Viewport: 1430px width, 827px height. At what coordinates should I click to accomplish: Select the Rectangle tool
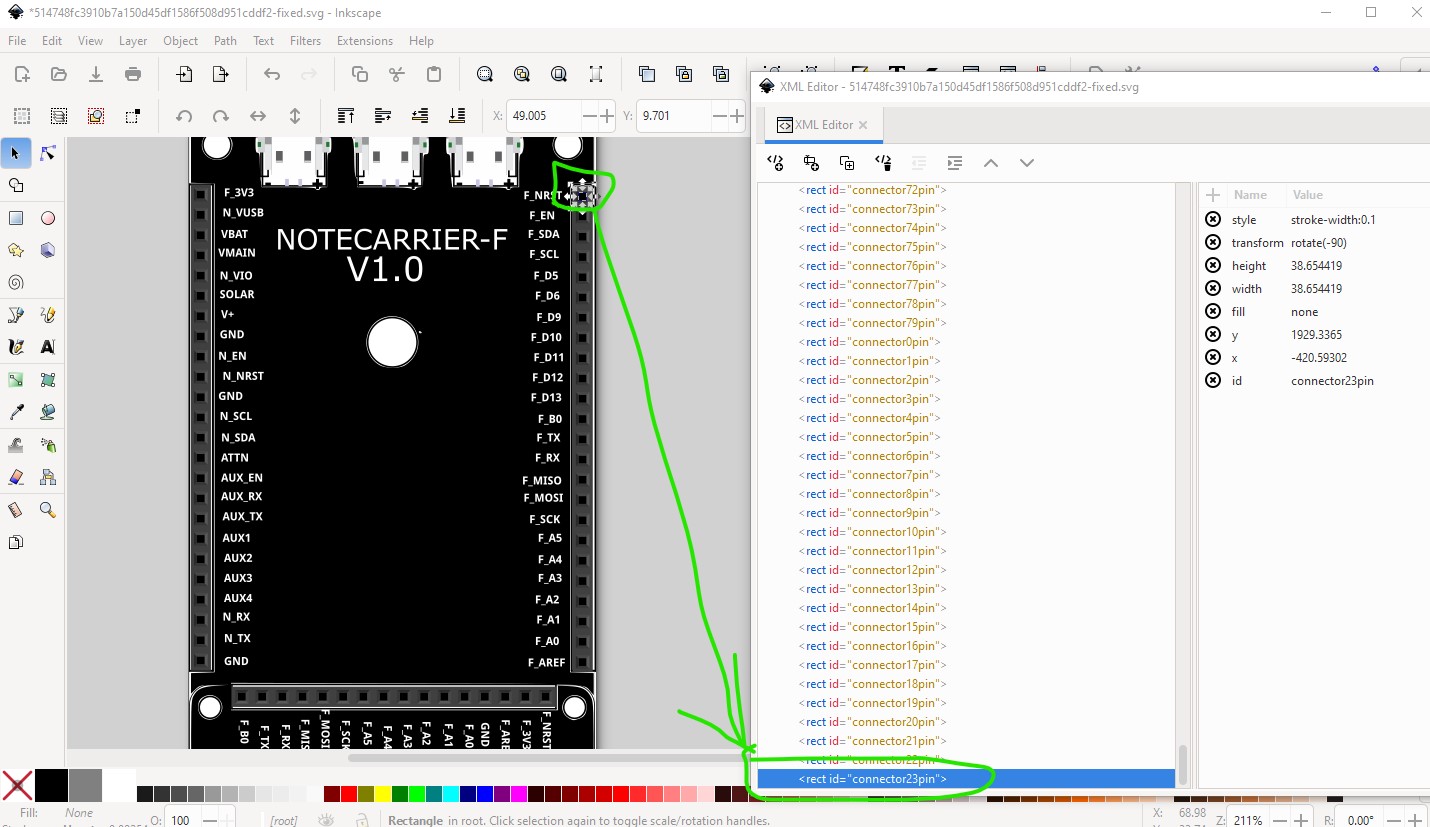(x=15, y=218)
